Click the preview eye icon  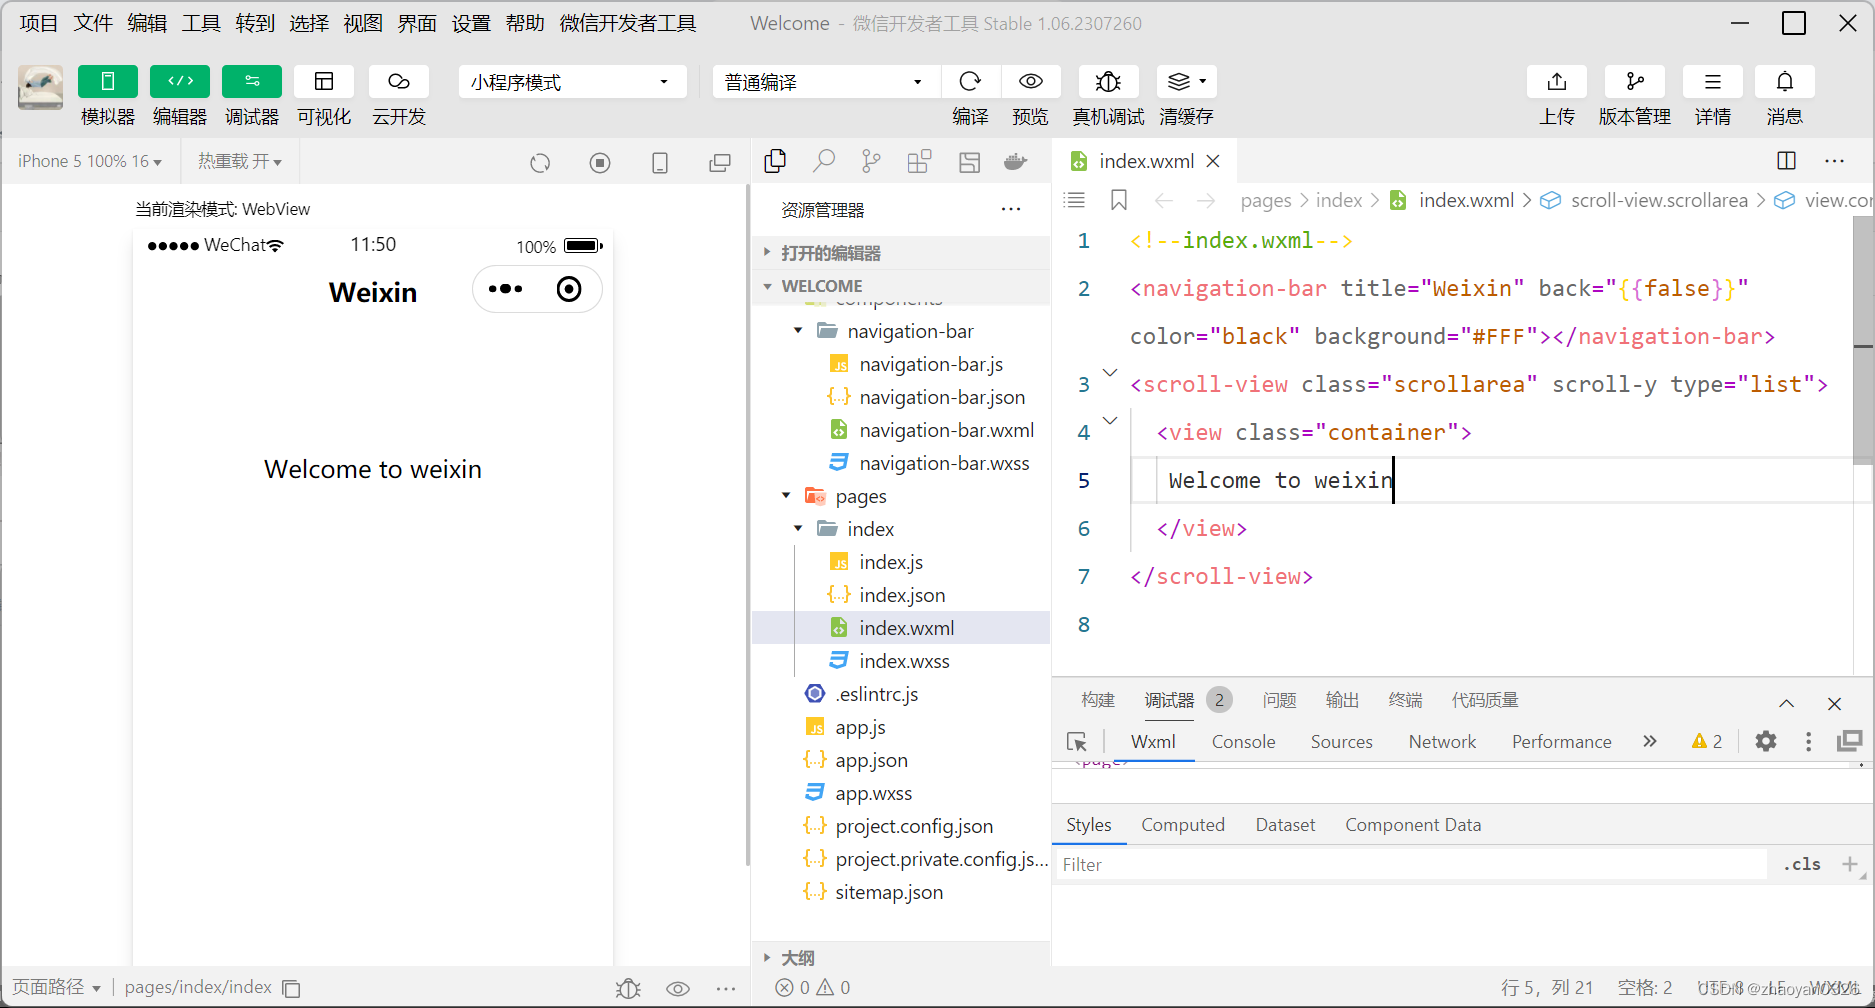[x=1031, y=82]
